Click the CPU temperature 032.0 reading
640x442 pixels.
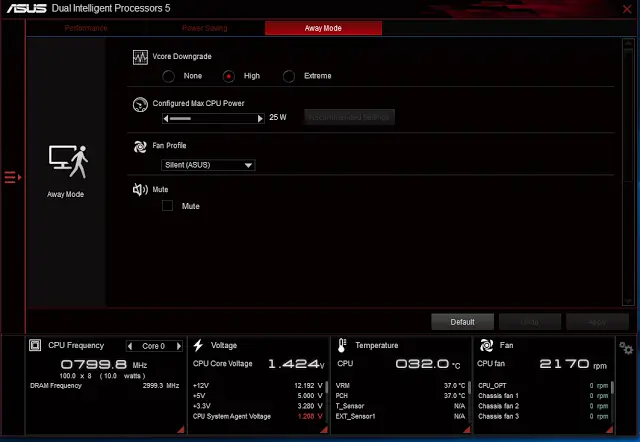pos(428,364)
